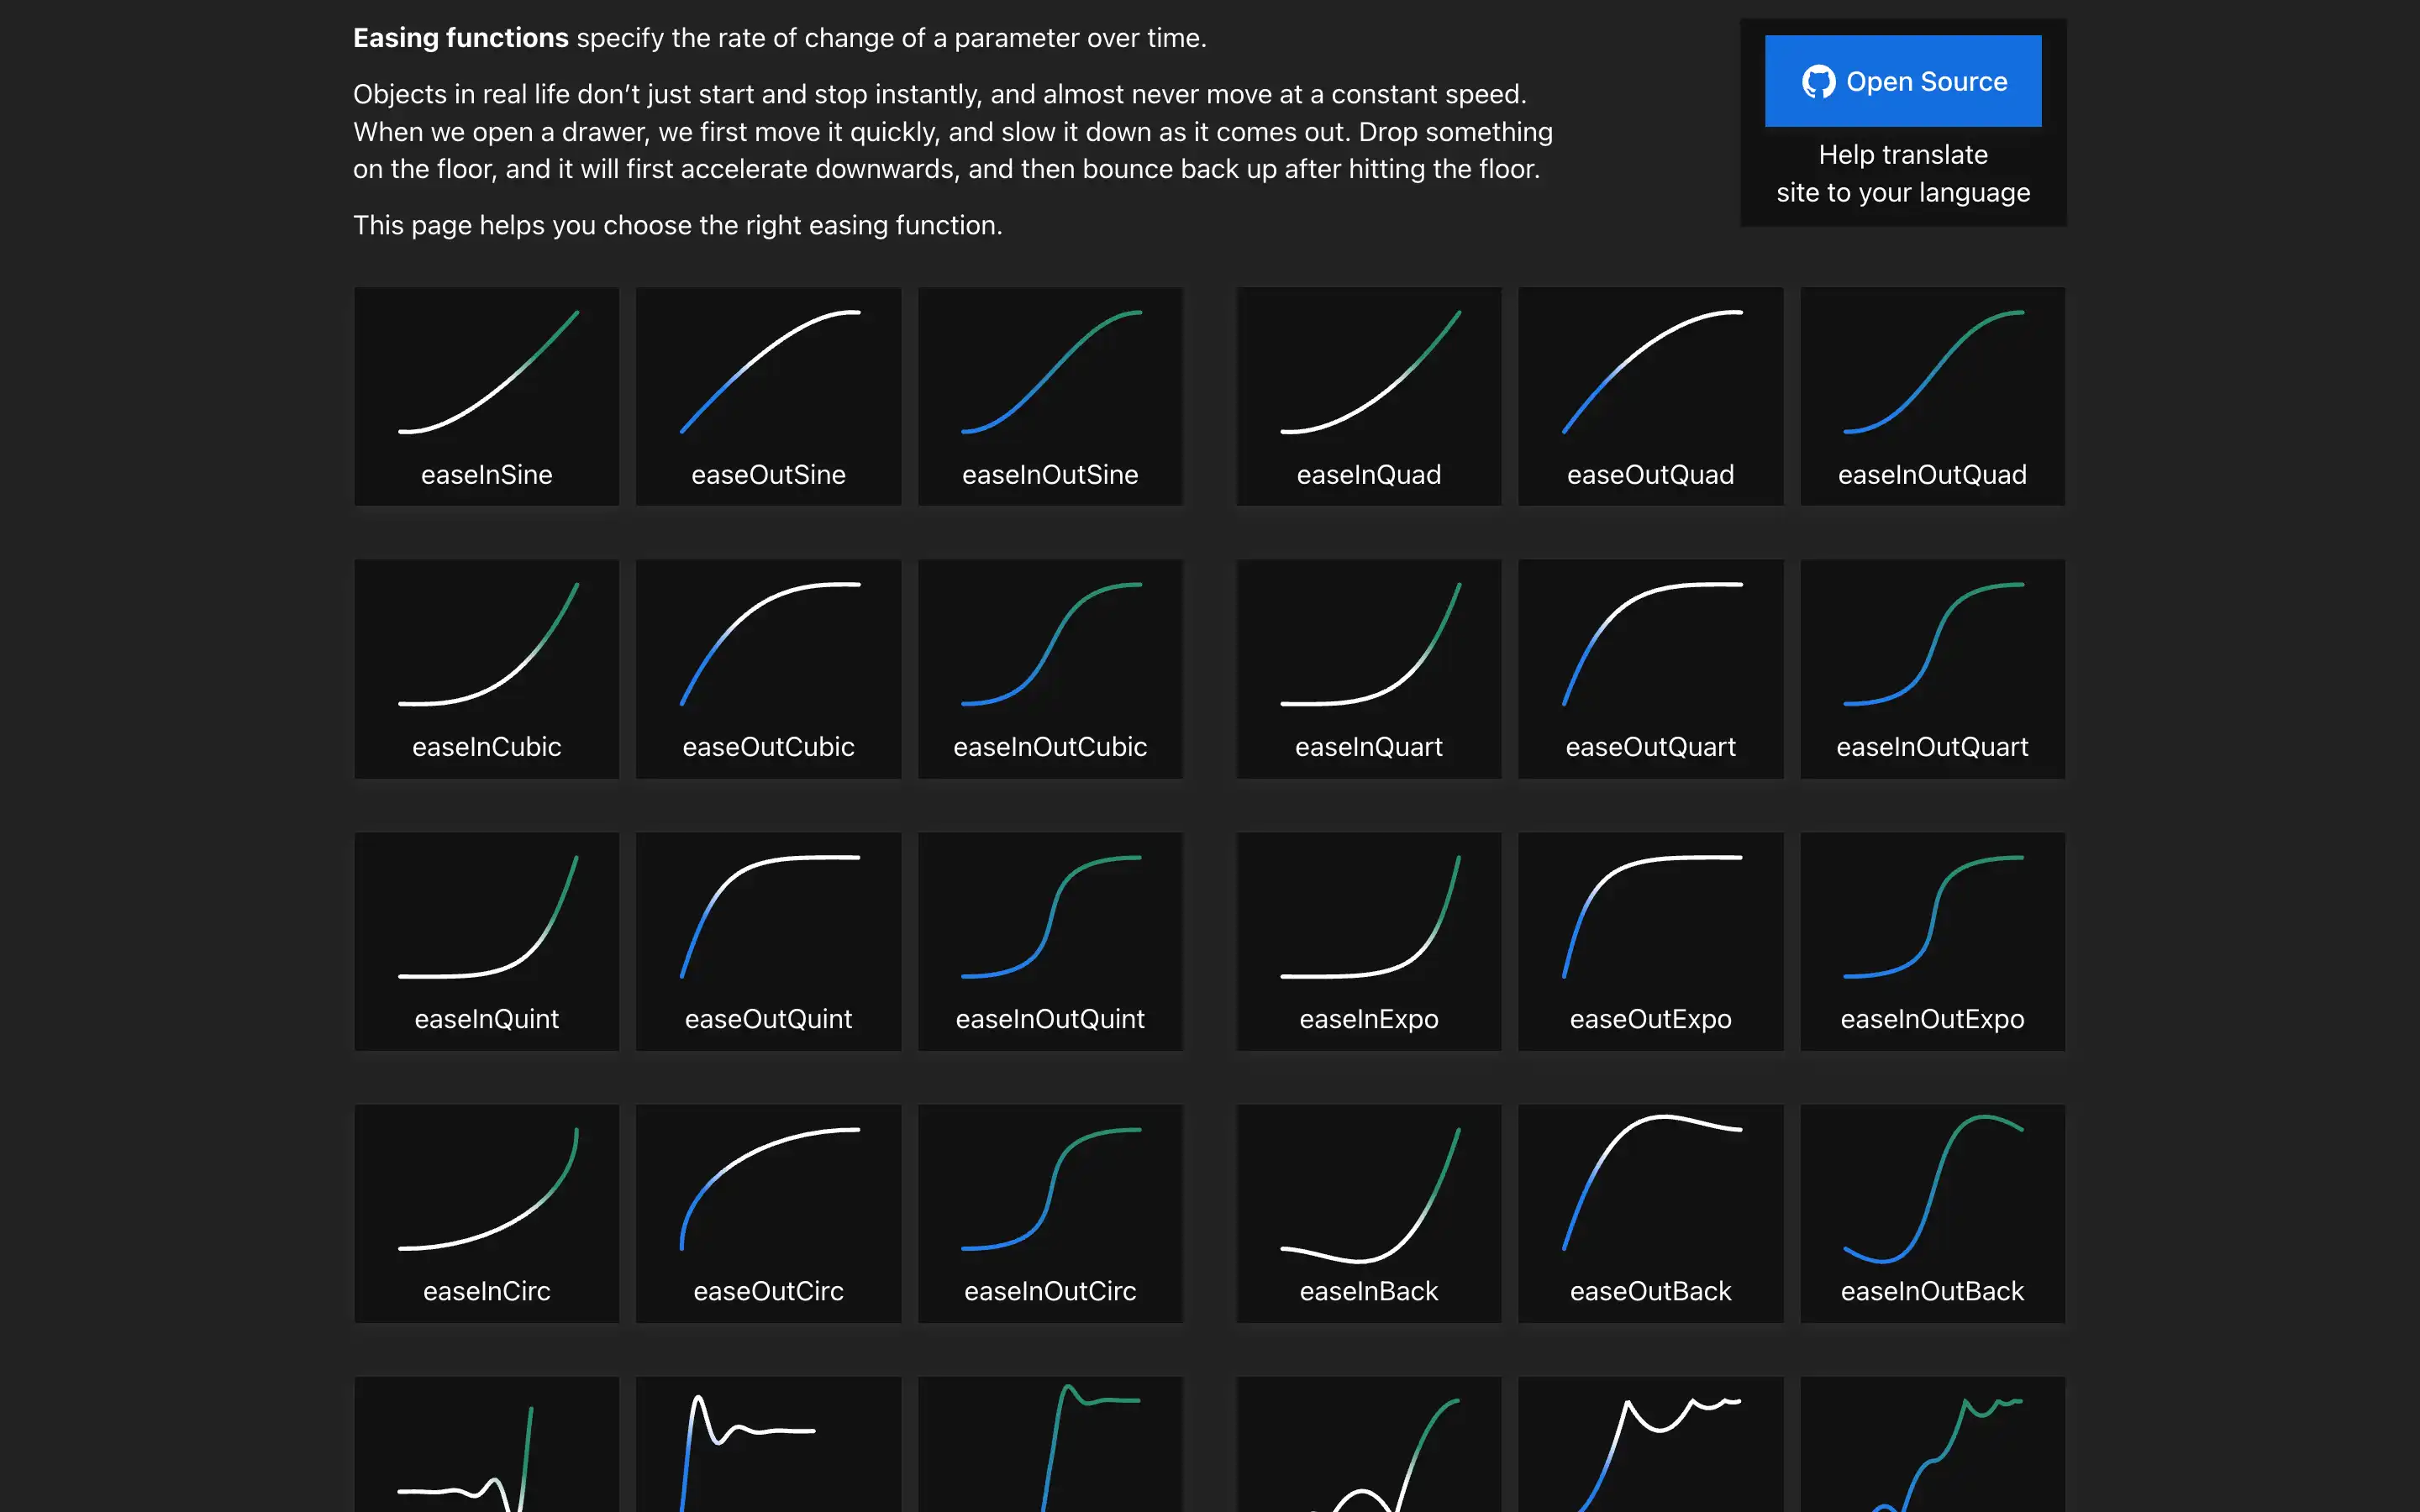Select the easeInOutQuint card
2420x1512 pixels.
pos(1050,942)
